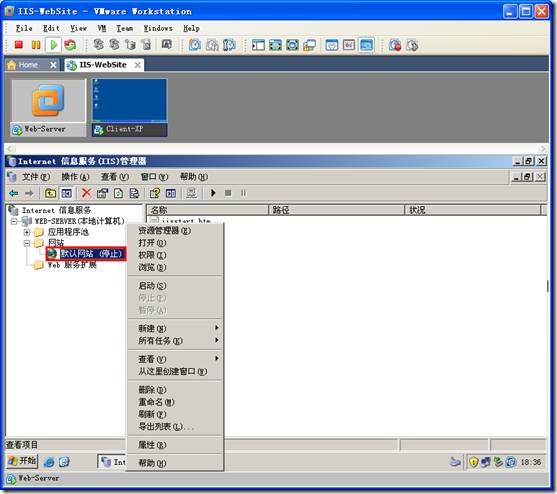
Task: Click the VMware suspend (pause) button
Action: [x=36, y=45]
